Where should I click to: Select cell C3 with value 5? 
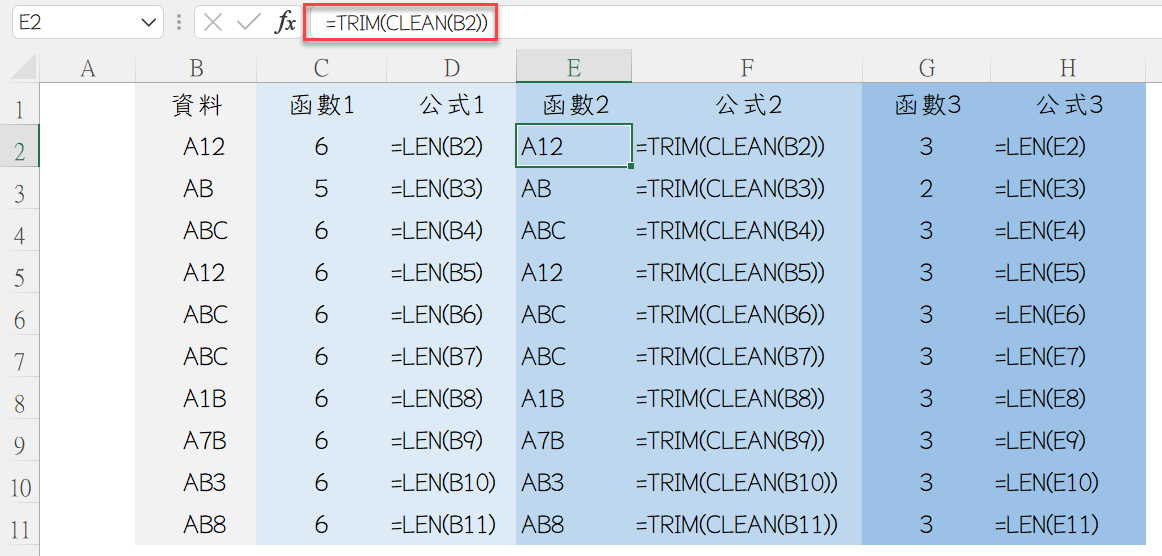pos(321,189)
